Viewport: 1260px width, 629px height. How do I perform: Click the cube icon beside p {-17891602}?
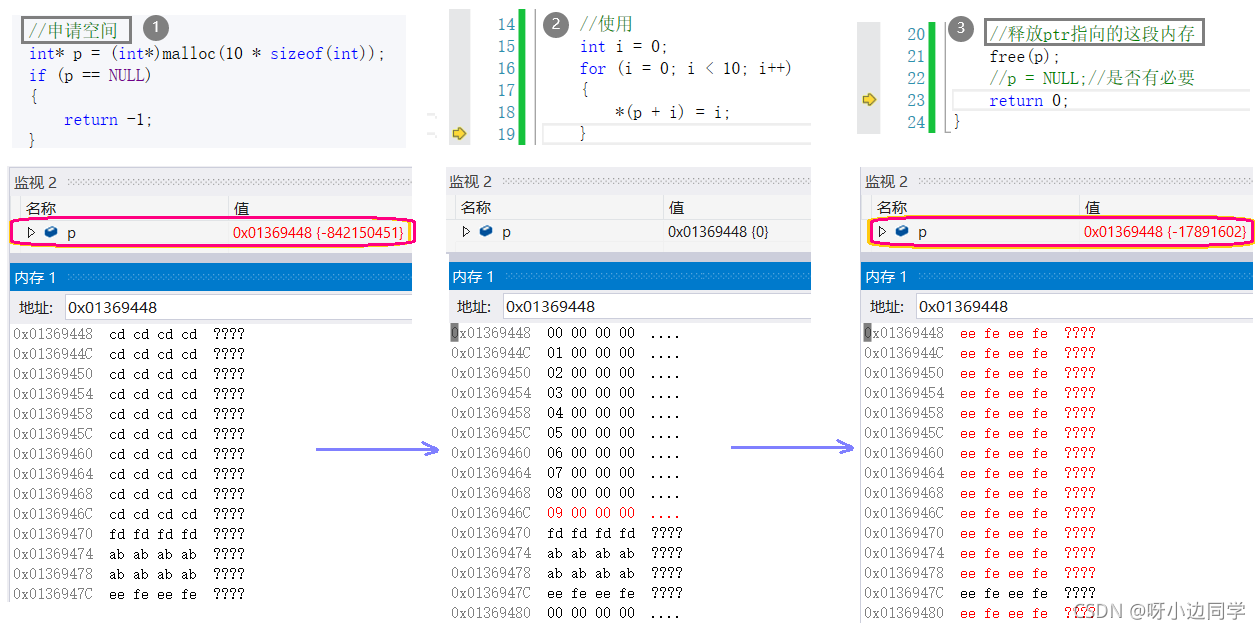click(x=902, y=232)
